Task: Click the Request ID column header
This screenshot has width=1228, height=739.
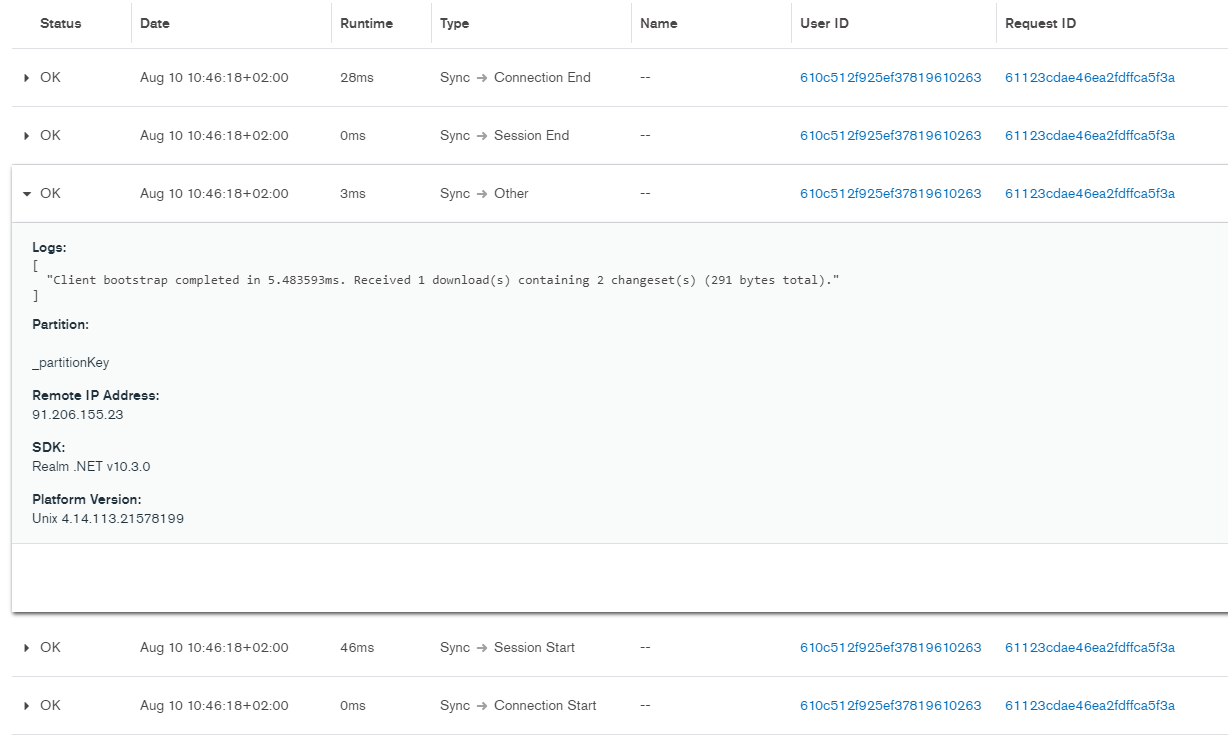Action: click(1040, 23)
